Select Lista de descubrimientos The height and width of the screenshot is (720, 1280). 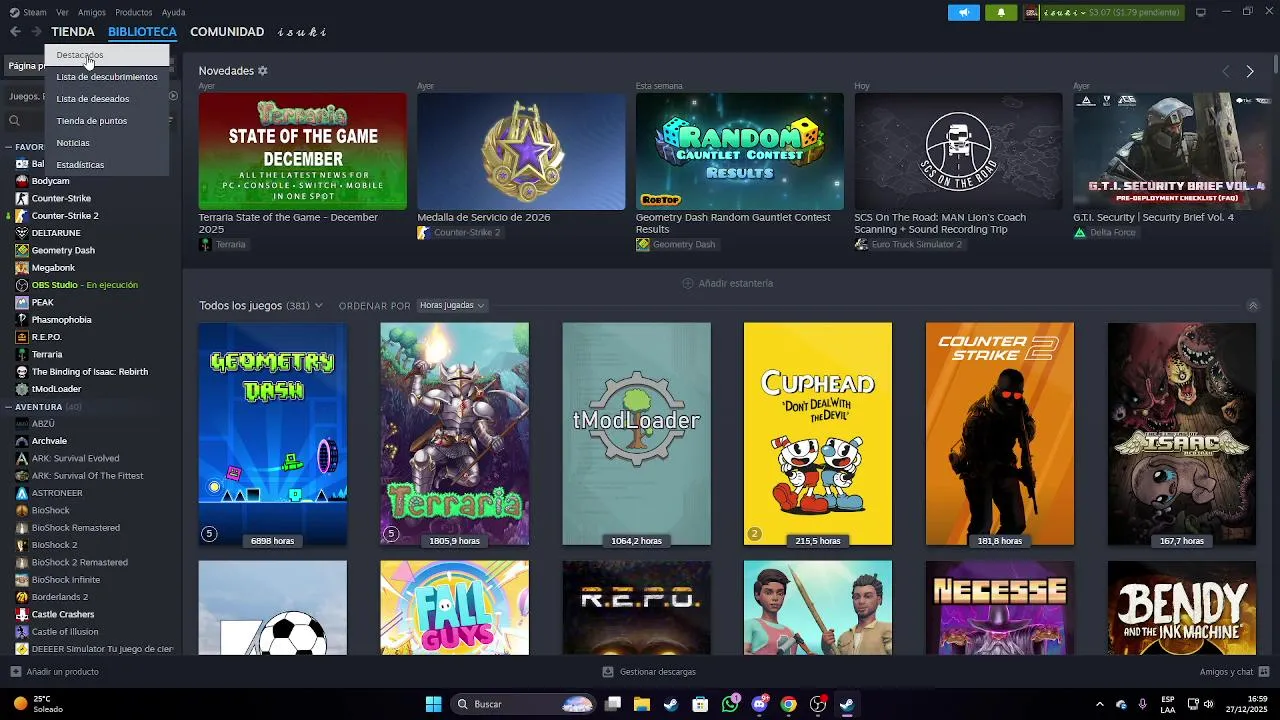[x=107, y=77]
